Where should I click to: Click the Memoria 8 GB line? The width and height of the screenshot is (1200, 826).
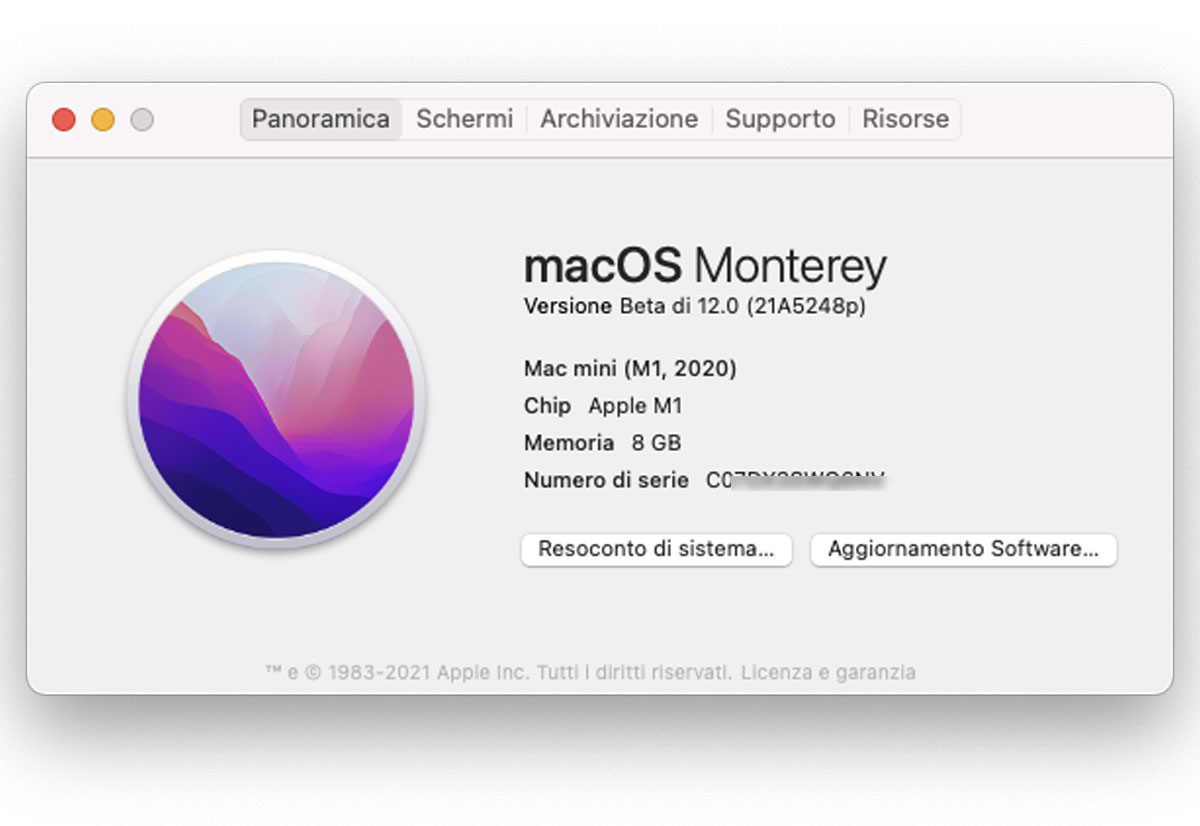point(602,442)
